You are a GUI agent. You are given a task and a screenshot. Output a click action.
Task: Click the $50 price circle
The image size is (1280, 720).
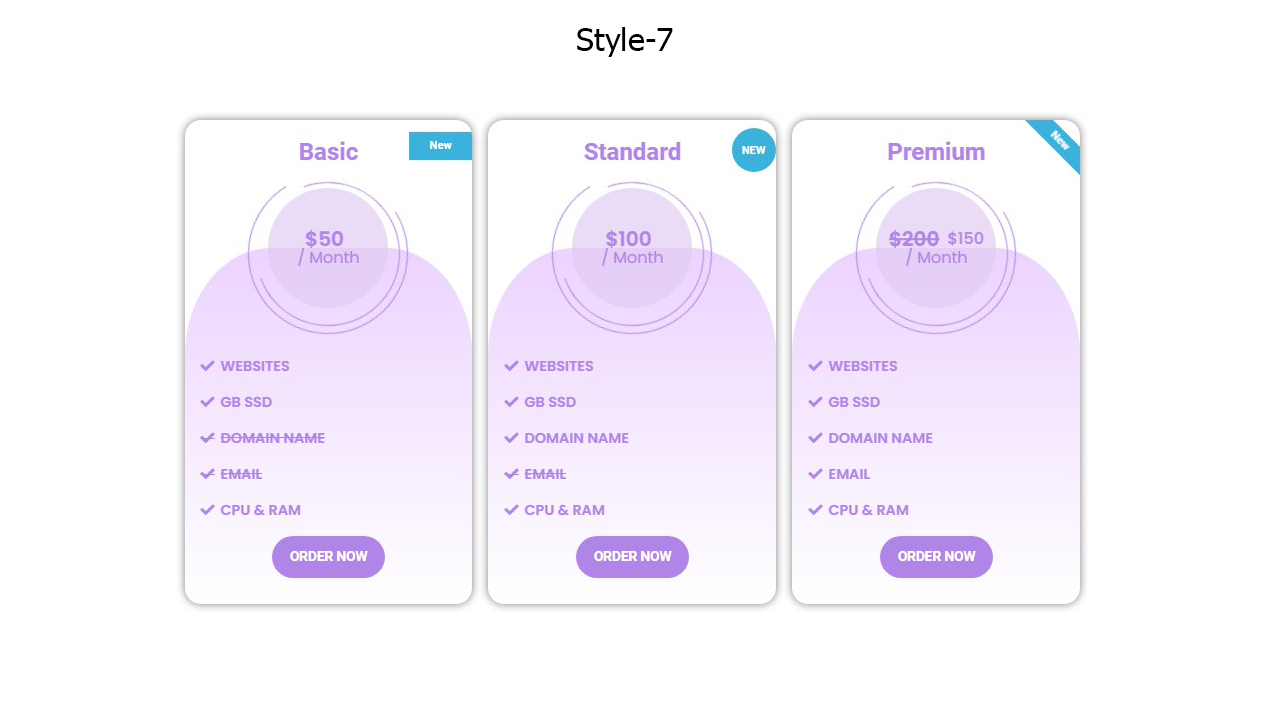coord(328,247)
